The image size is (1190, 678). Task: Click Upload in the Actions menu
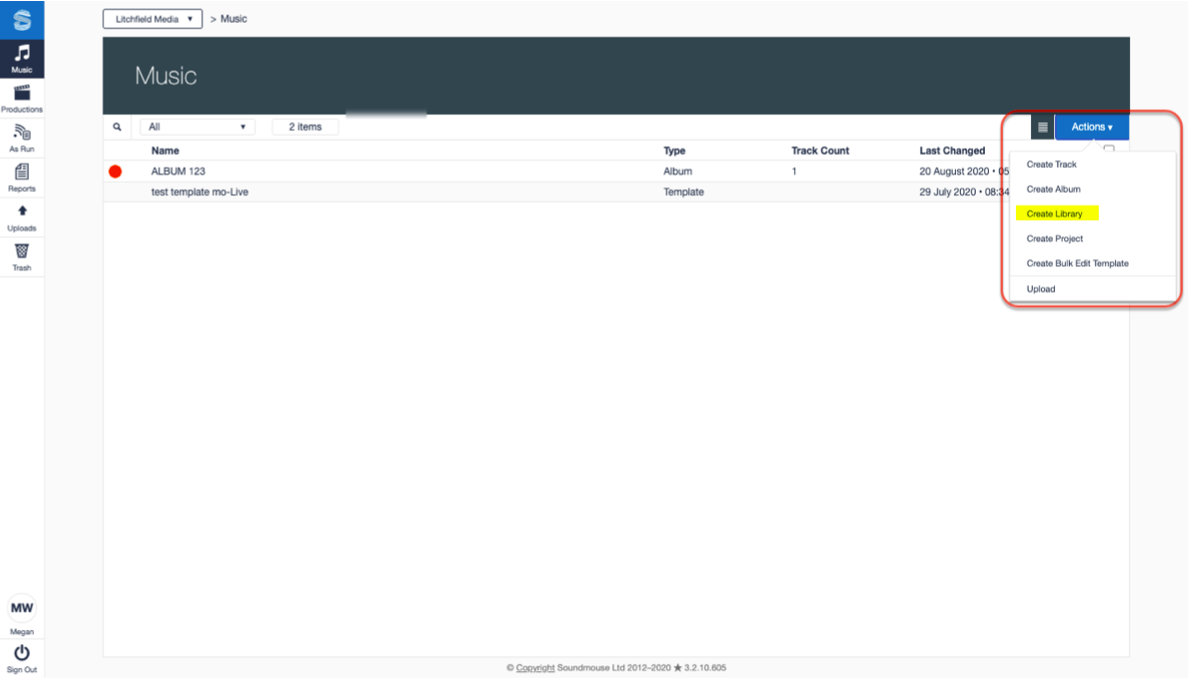[1040, 289]
